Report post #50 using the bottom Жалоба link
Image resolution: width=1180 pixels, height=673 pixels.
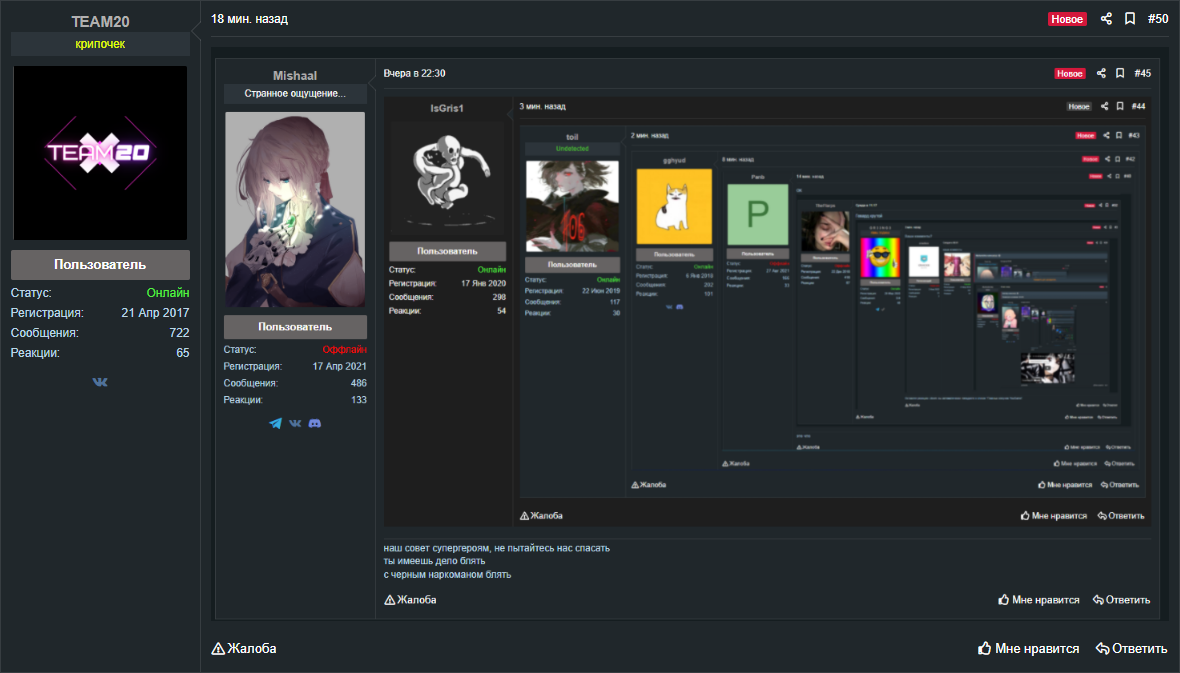pos(244,648)
